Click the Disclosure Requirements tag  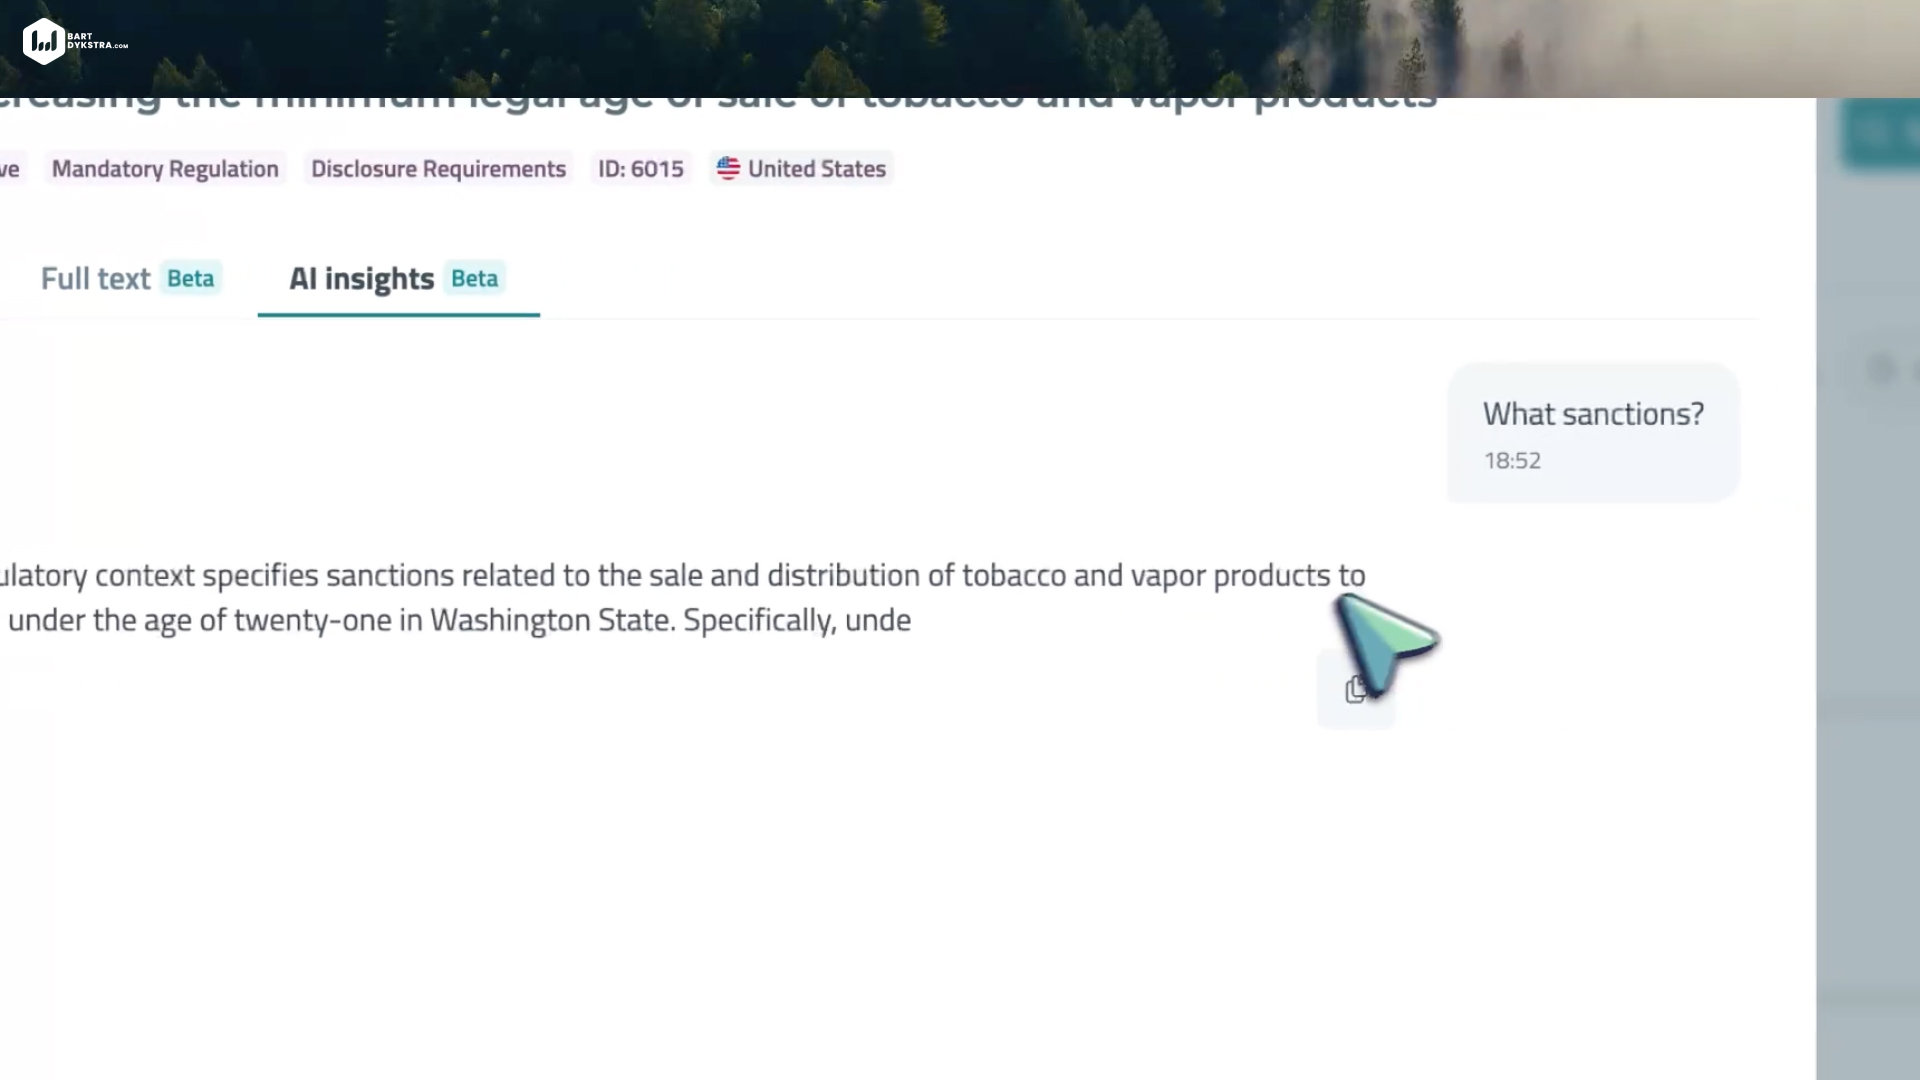tap(438, 169)
